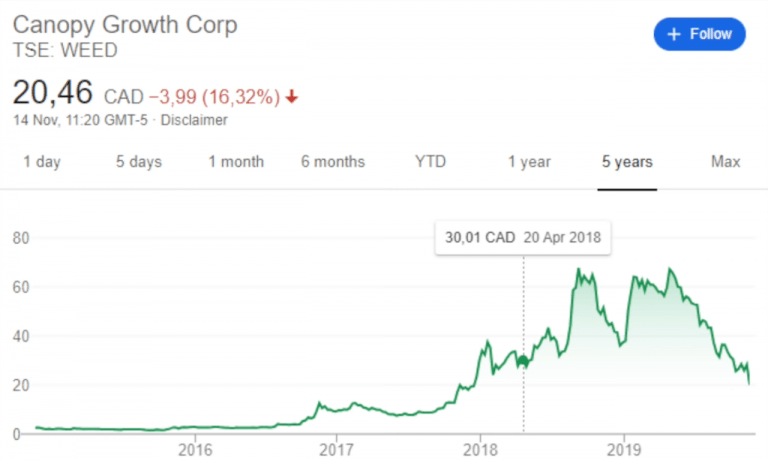
Task: Click the Canopy Growth Corp title
Action: click(x=124, y=25)
